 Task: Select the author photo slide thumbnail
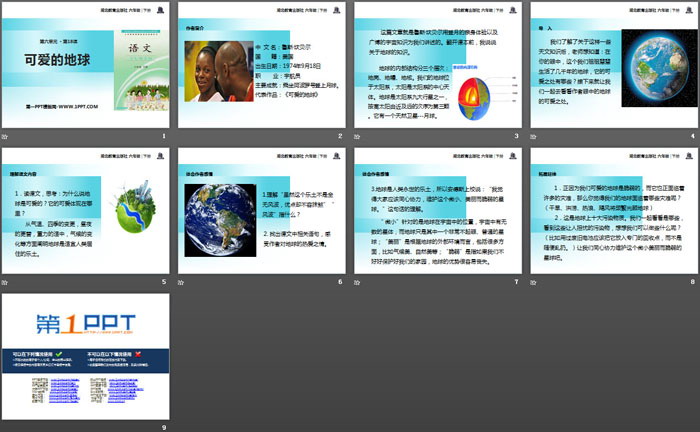[x=260, y=67]
